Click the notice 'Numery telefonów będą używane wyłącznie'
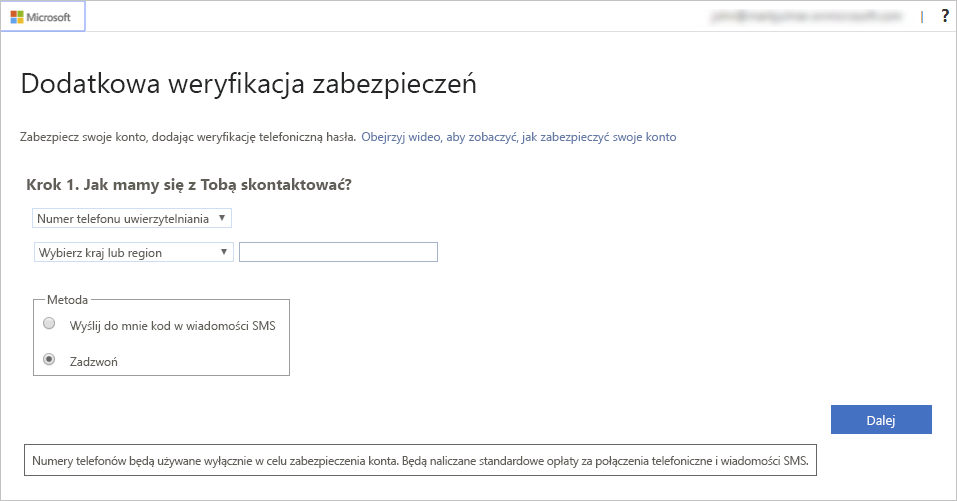This screenshot has height=501, width=957. [x=420, y=461]
